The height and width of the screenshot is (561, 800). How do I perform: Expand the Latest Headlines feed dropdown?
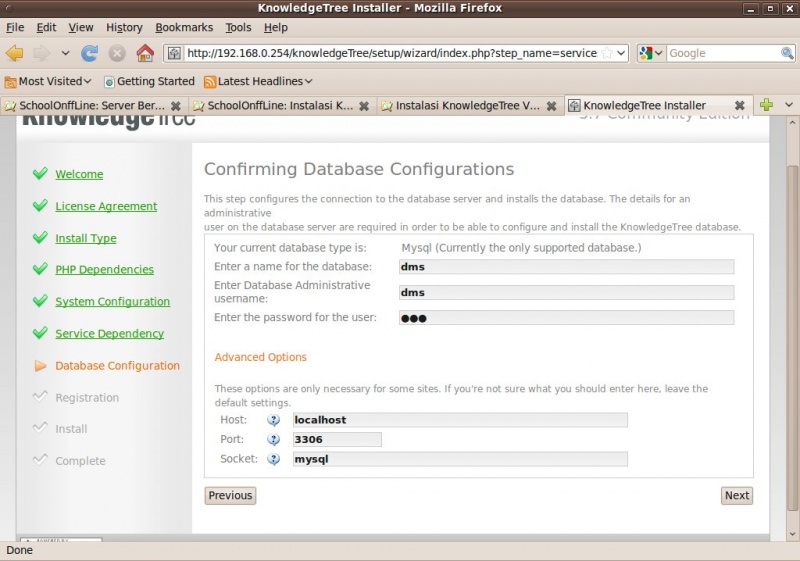point(259,81)
